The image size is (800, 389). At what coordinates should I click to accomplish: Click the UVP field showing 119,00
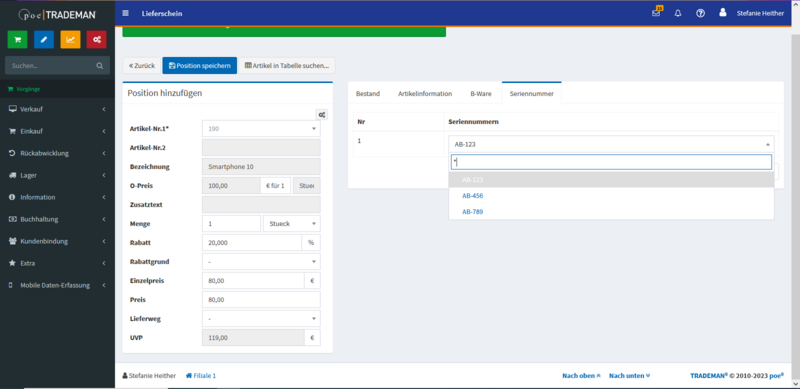pyautogui.click(x=253, y=337)
